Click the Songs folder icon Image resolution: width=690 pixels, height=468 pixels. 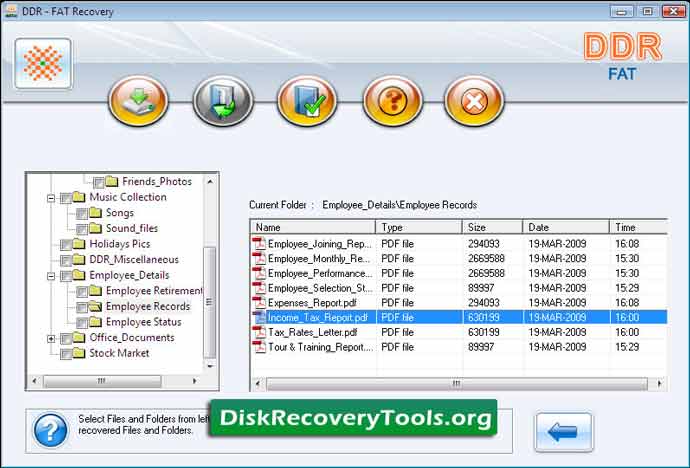click(95, 213)
